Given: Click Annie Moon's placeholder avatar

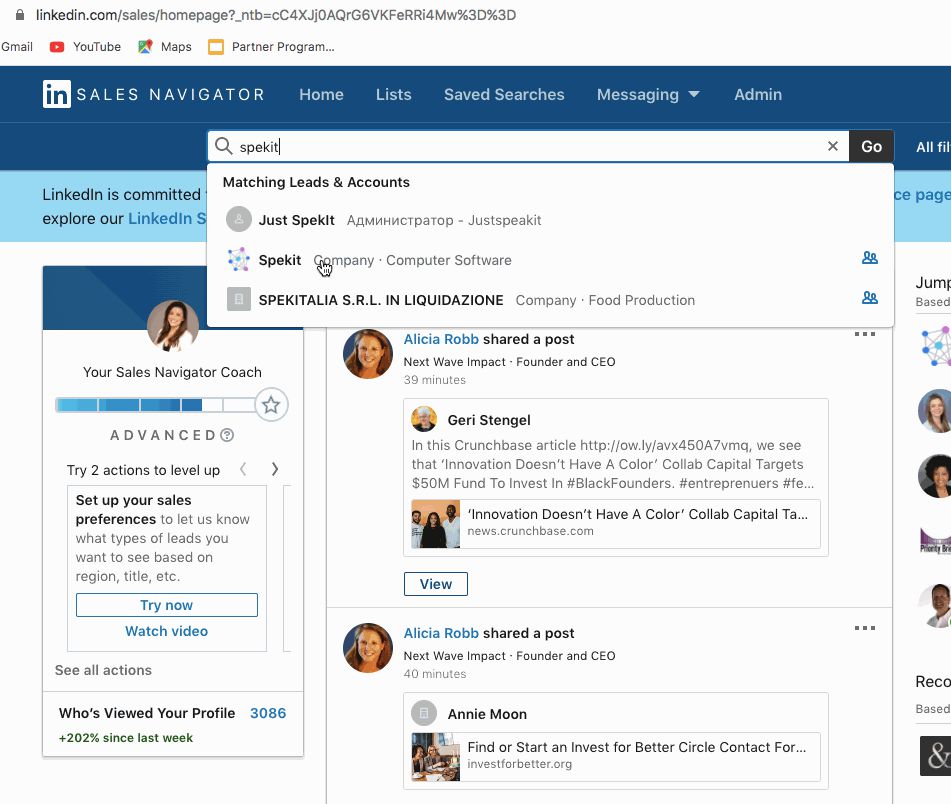Looking at the screenshot, I should 424,713.
